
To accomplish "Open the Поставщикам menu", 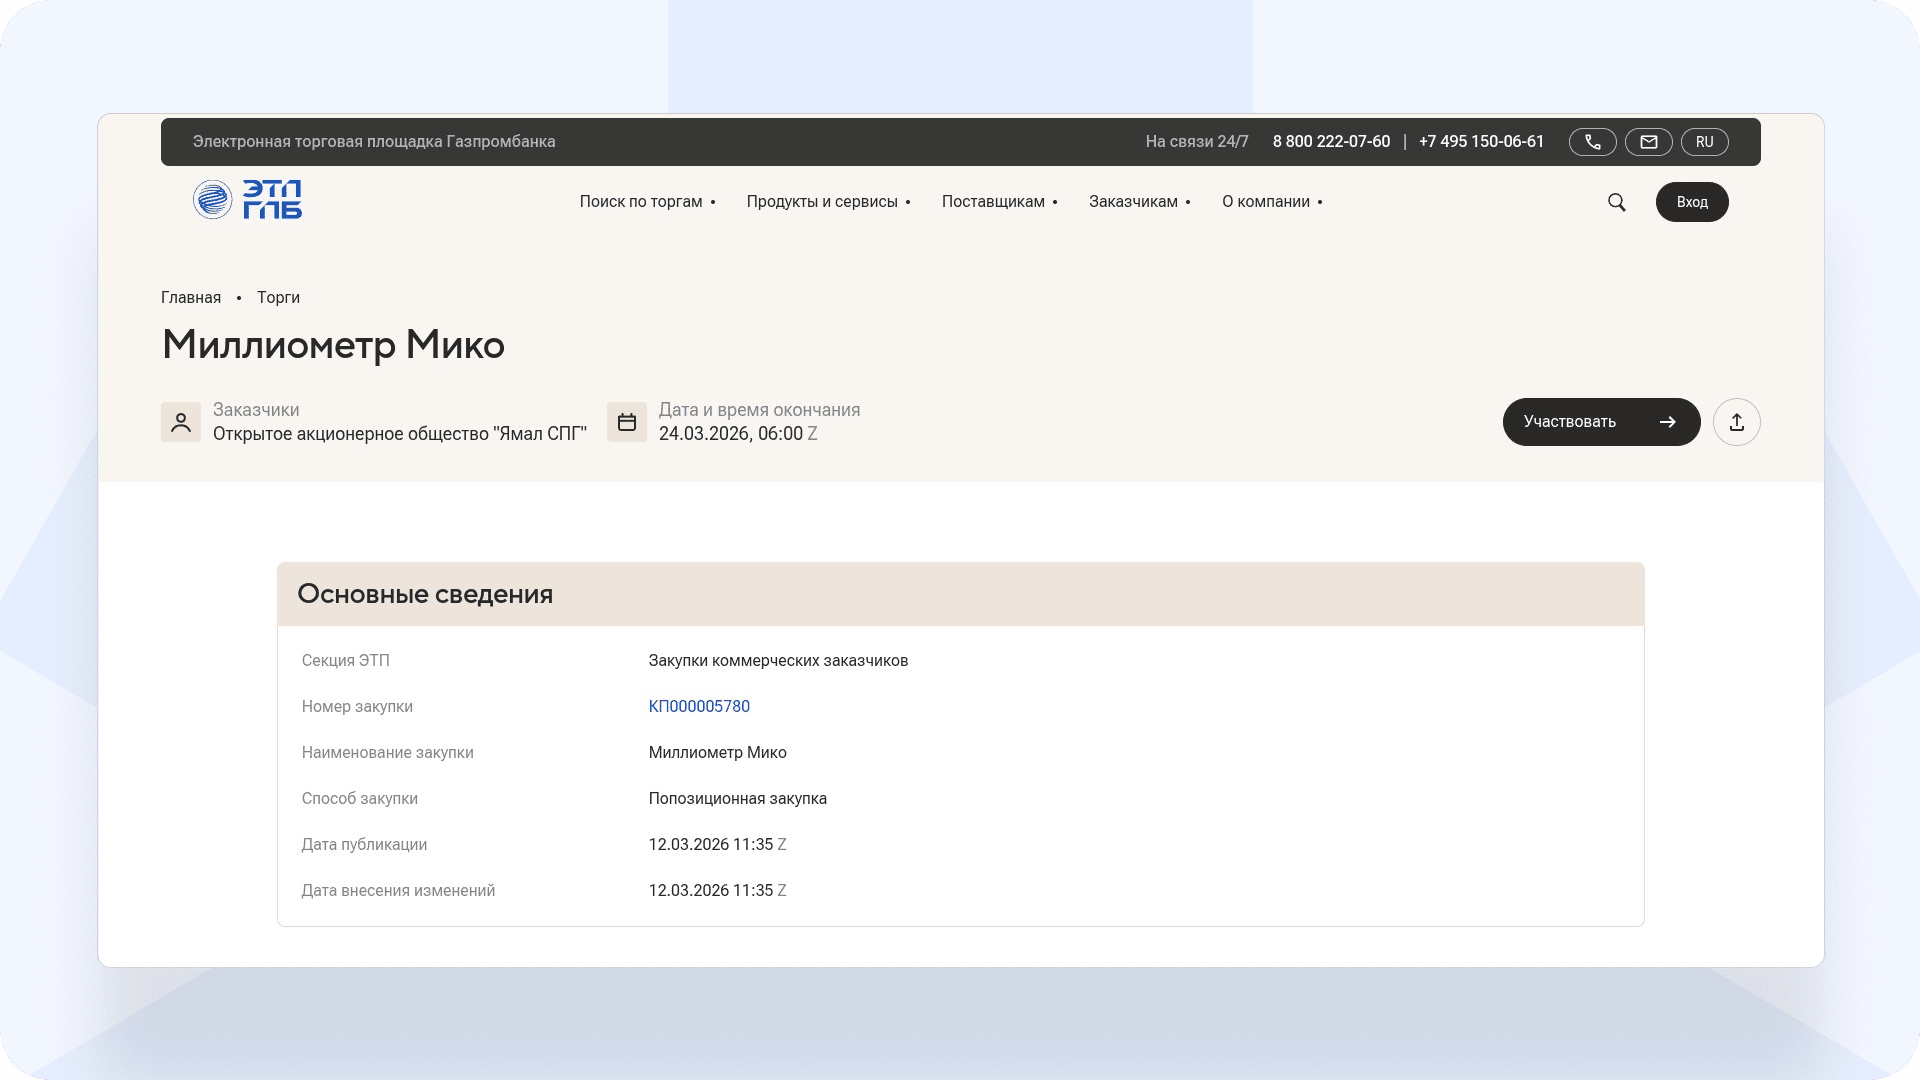I will point(999,202).
